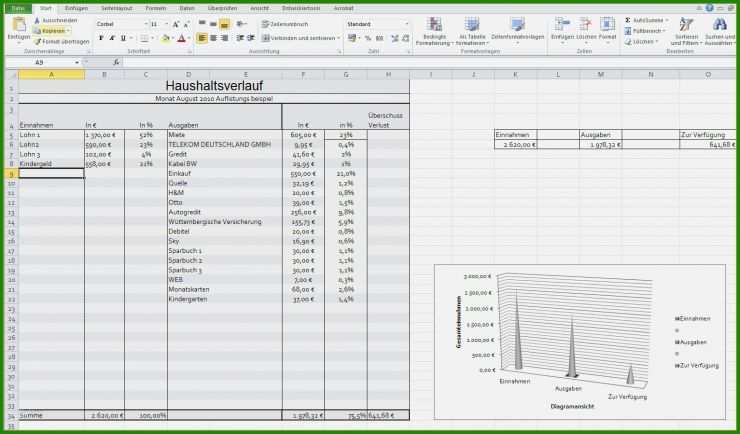Activate the Format übertragen paintbrush

pos(61,42)
